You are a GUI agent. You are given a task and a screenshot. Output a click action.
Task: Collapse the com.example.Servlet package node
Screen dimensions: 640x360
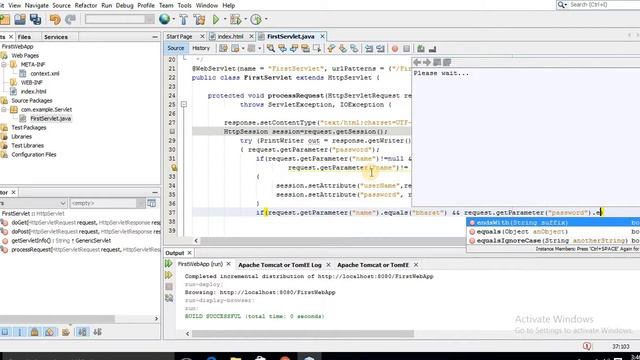tap(4, 109)
